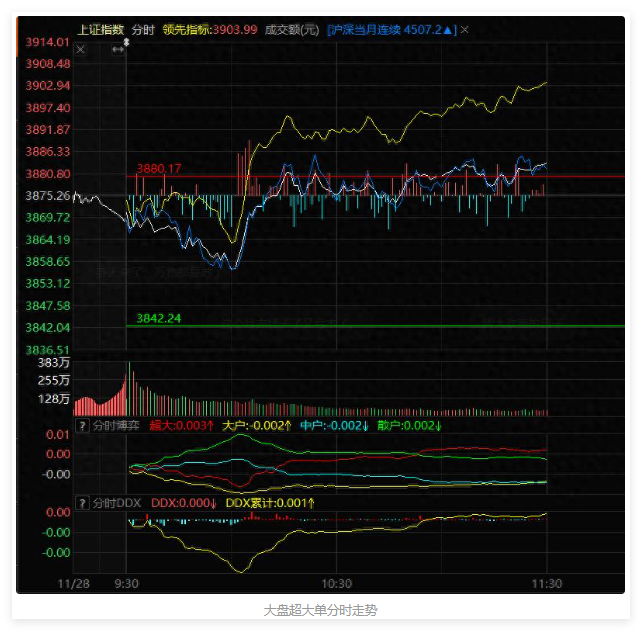Screen dimensions: 642x631
Task: Click the 上证指数 index title
Action: tap(103, 30)
